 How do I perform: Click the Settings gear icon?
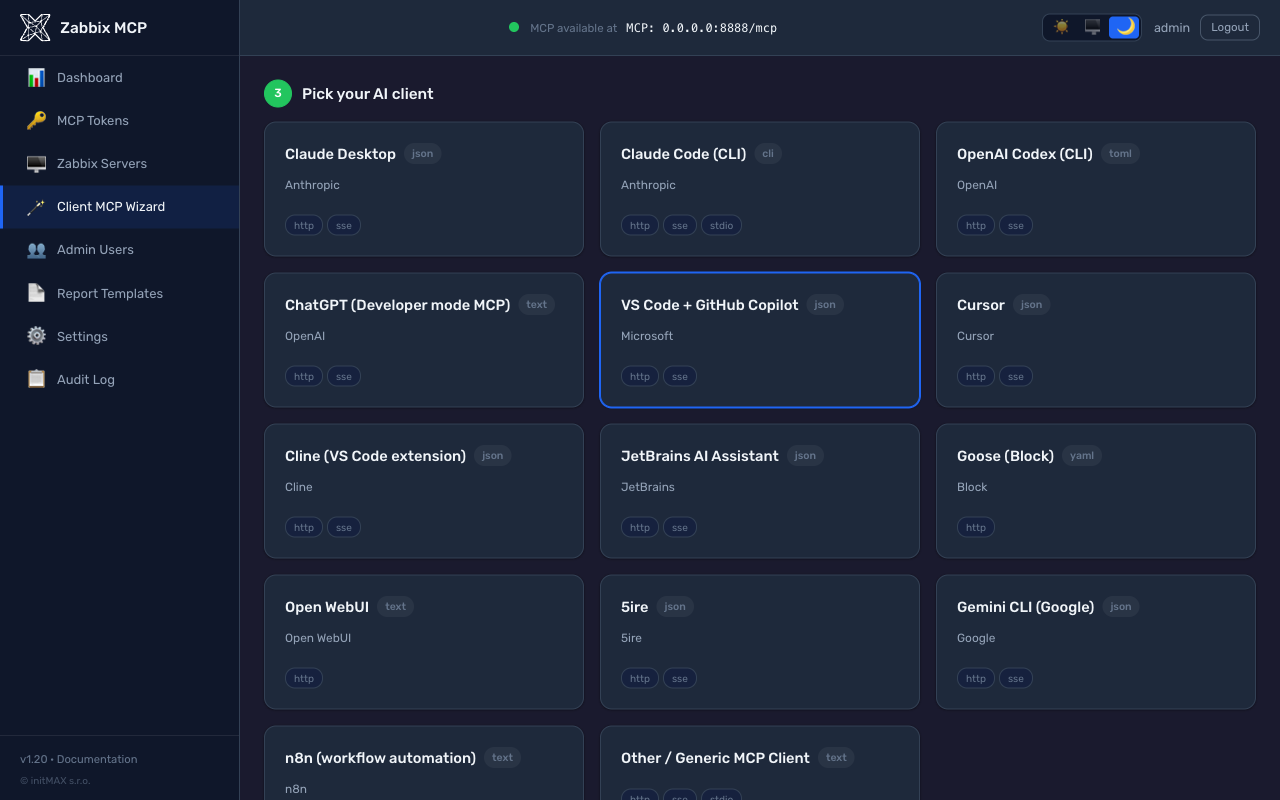[x=36, y=336]
